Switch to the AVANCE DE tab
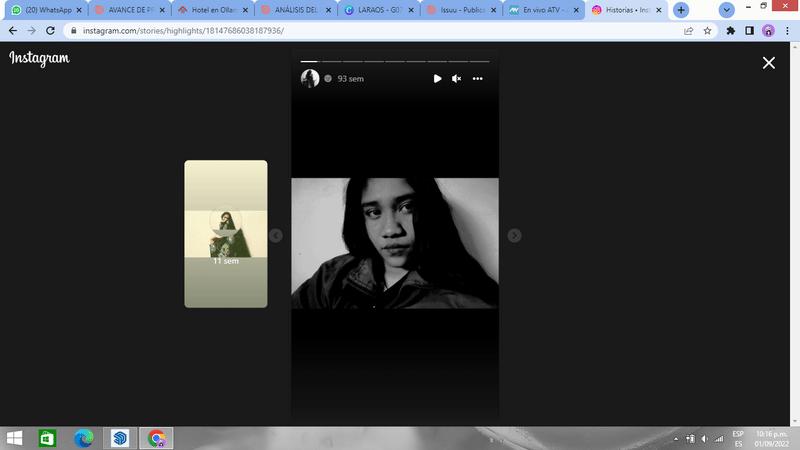This screenshot has height=450, width=800. click(x=130, y=10)
